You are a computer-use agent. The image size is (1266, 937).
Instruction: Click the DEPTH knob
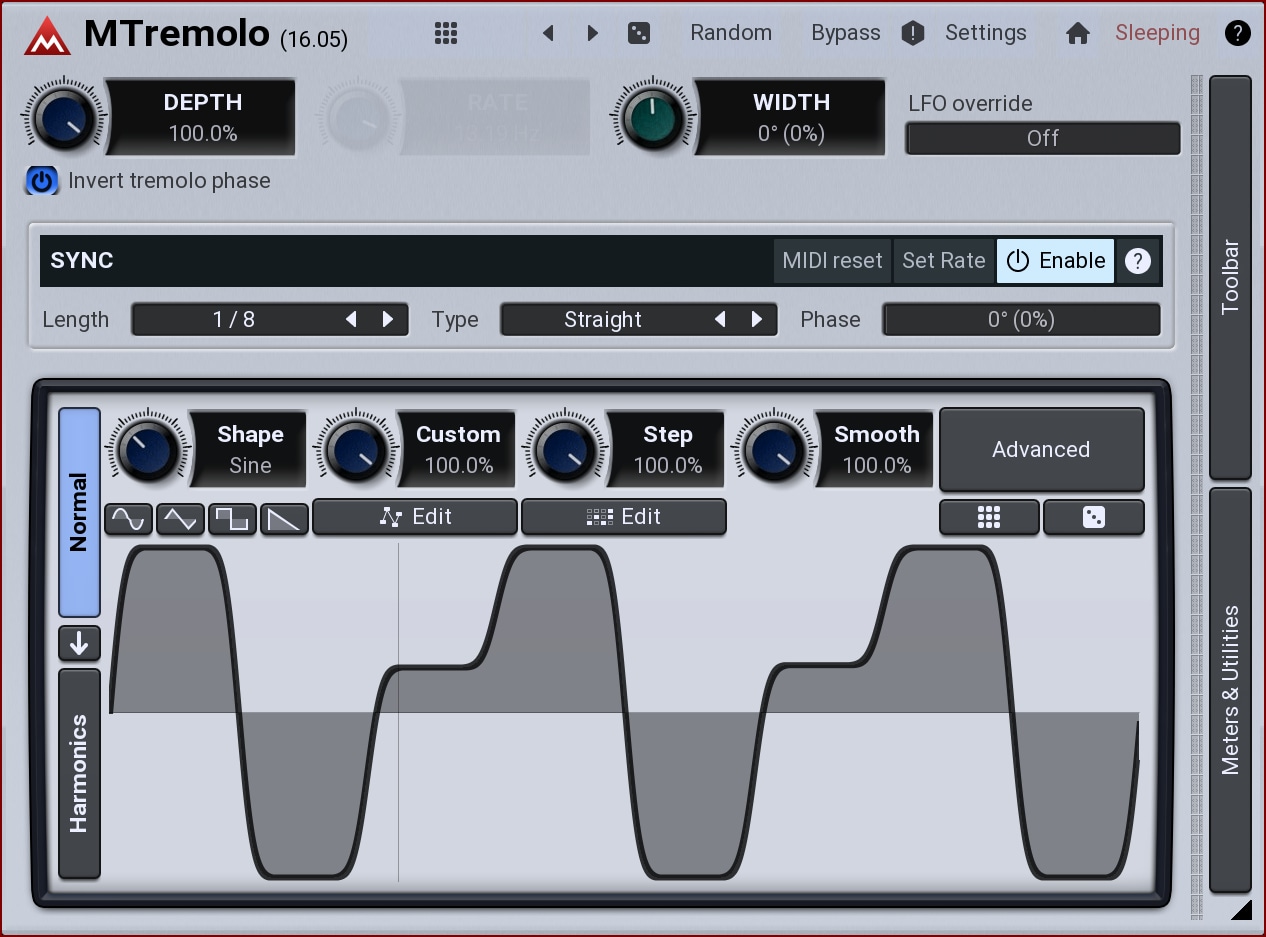(65, 117)
